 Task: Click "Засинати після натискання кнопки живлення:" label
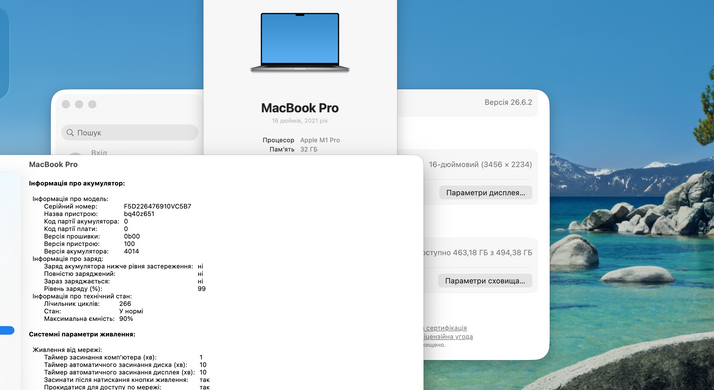point(116,380)
